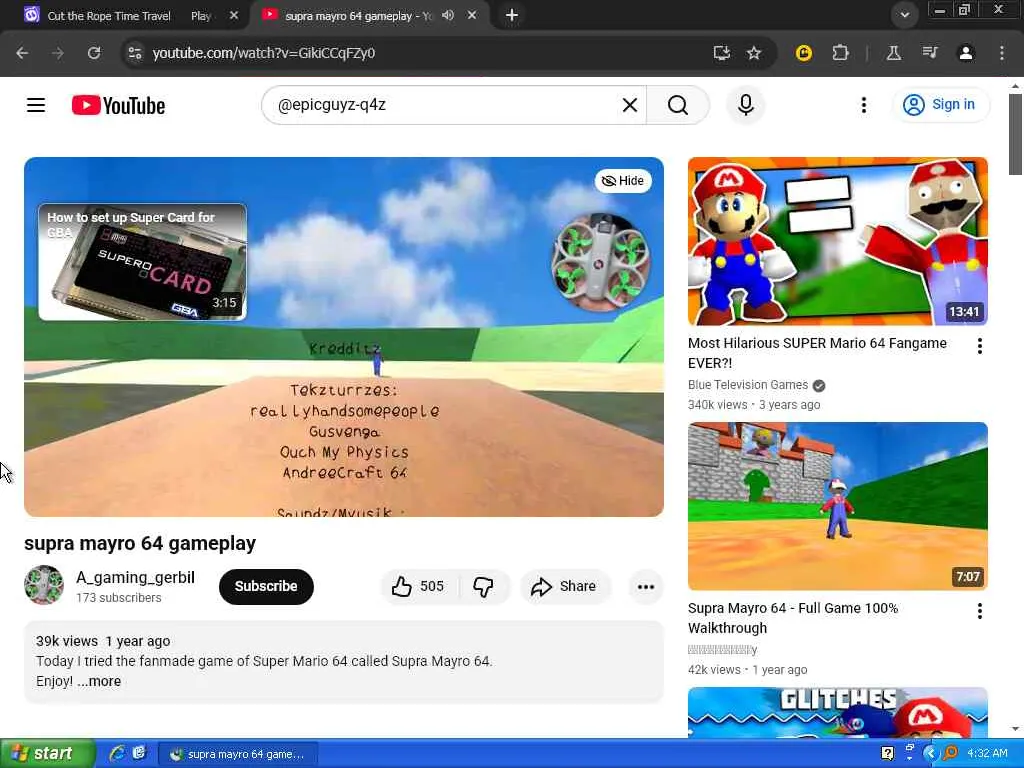
Task: Open more actions for the video
Action: click(646, 586)
